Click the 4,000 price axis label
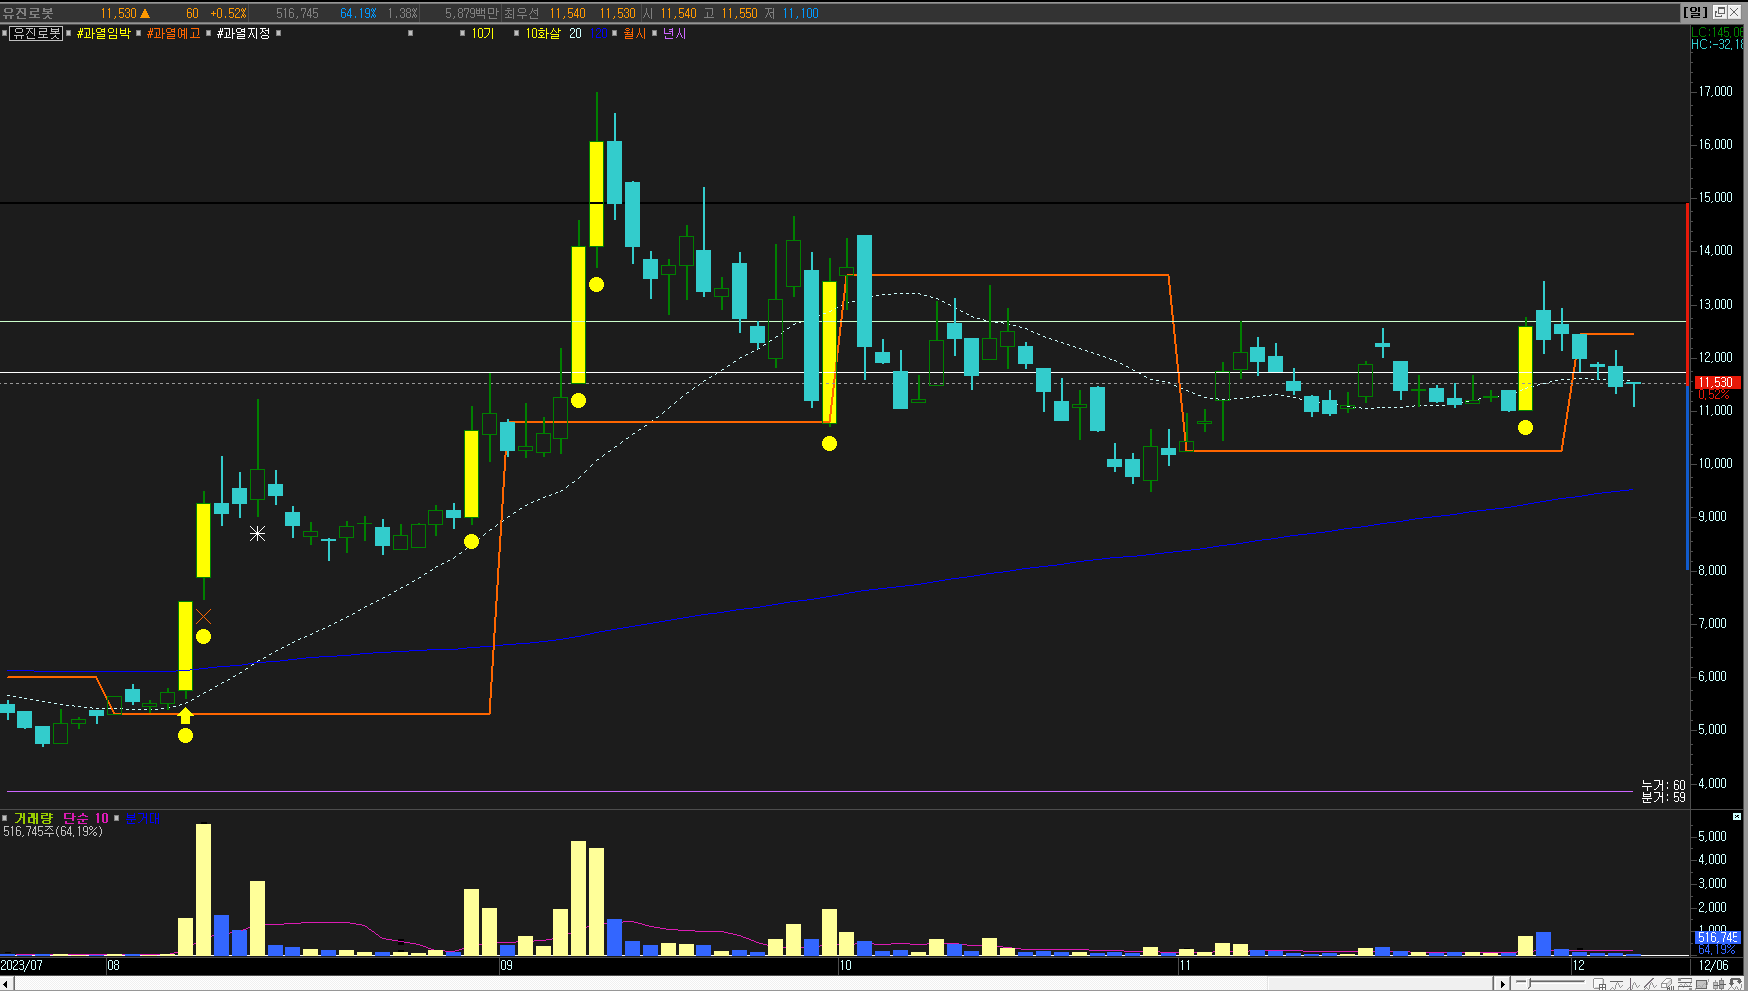 pos(1713,783)
